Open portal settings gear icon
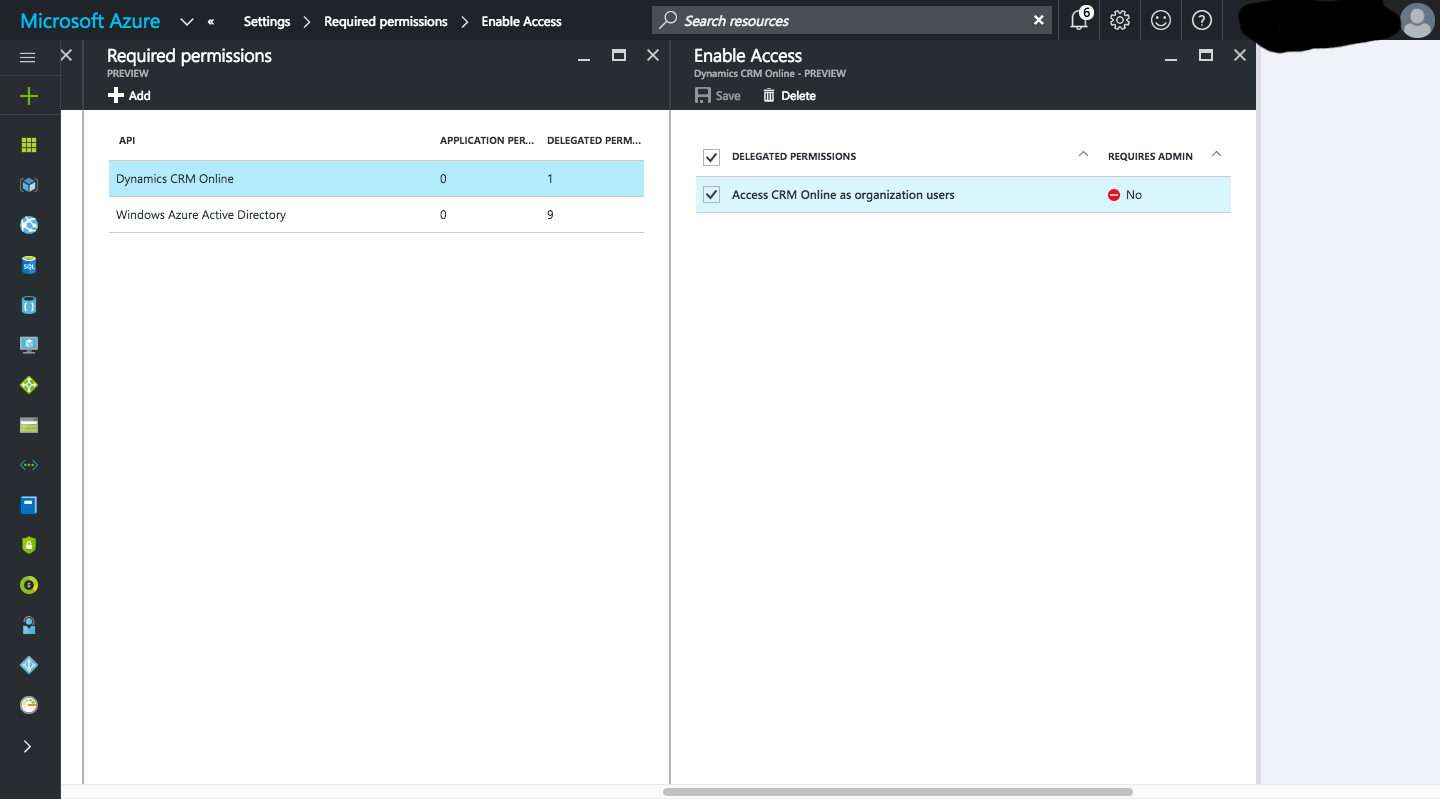 [1120, 20]
